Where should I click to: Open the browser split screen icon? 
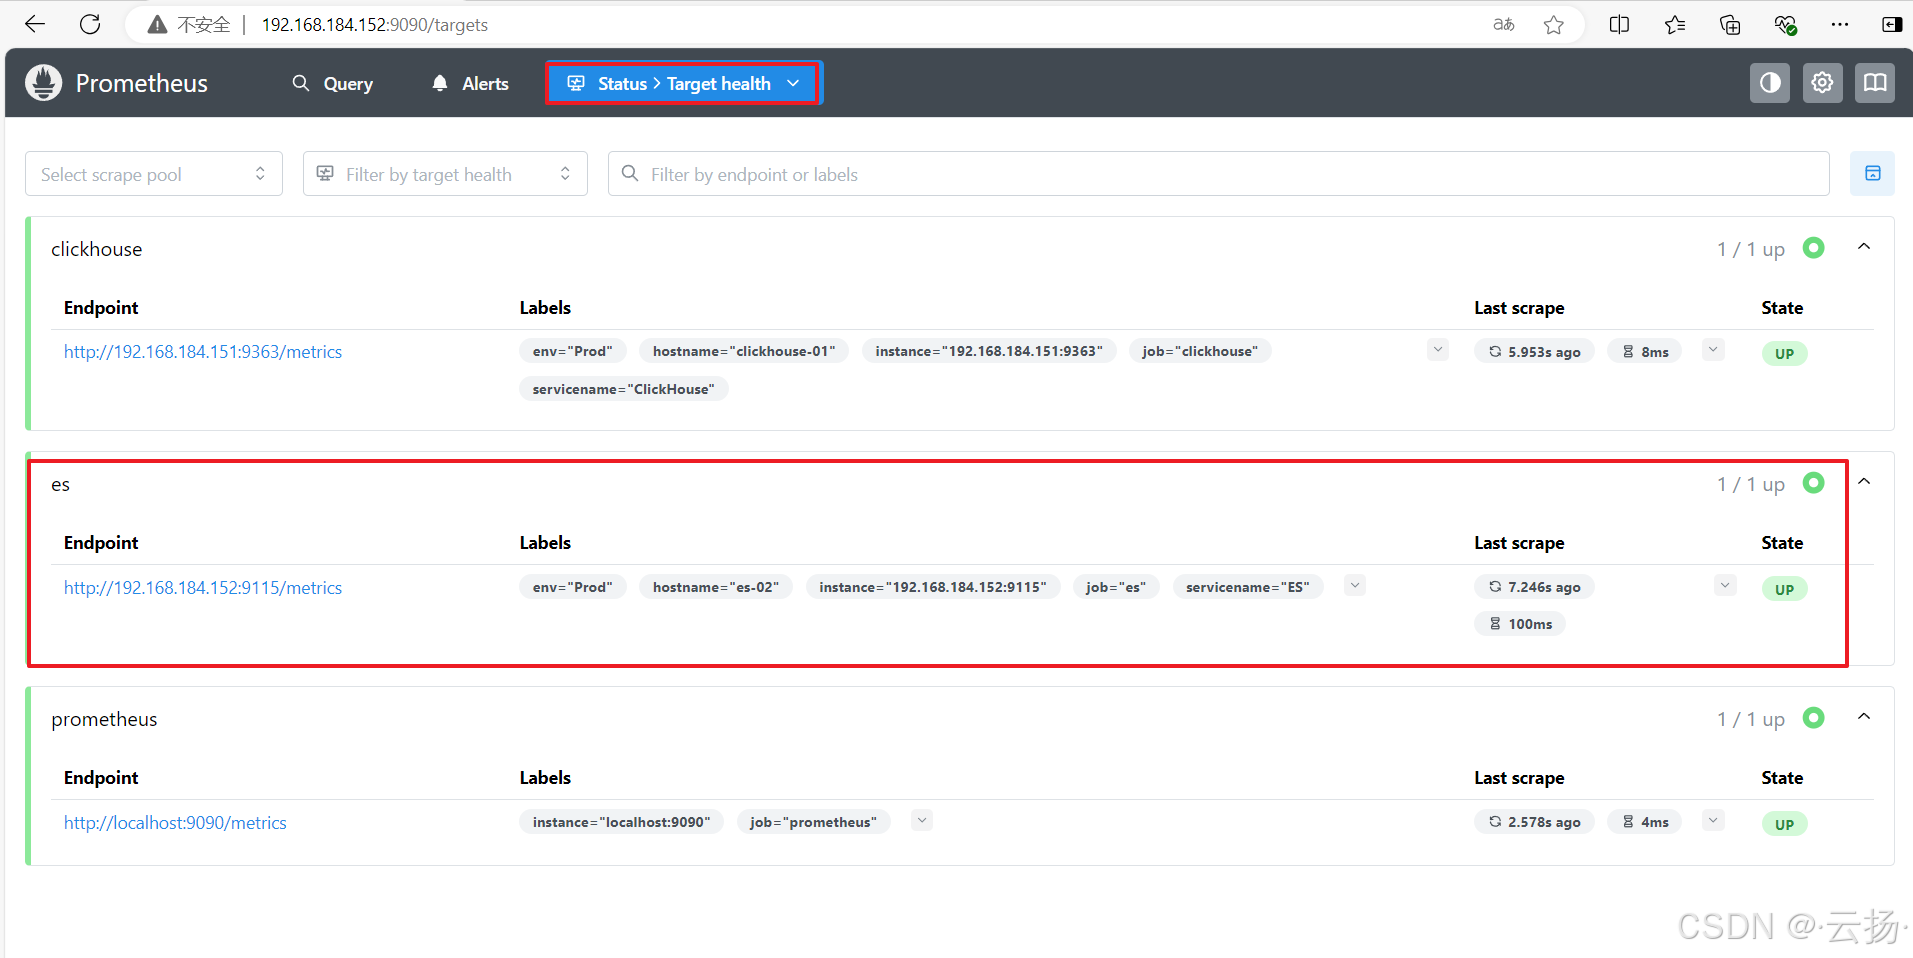click(x=1619, y=25)
